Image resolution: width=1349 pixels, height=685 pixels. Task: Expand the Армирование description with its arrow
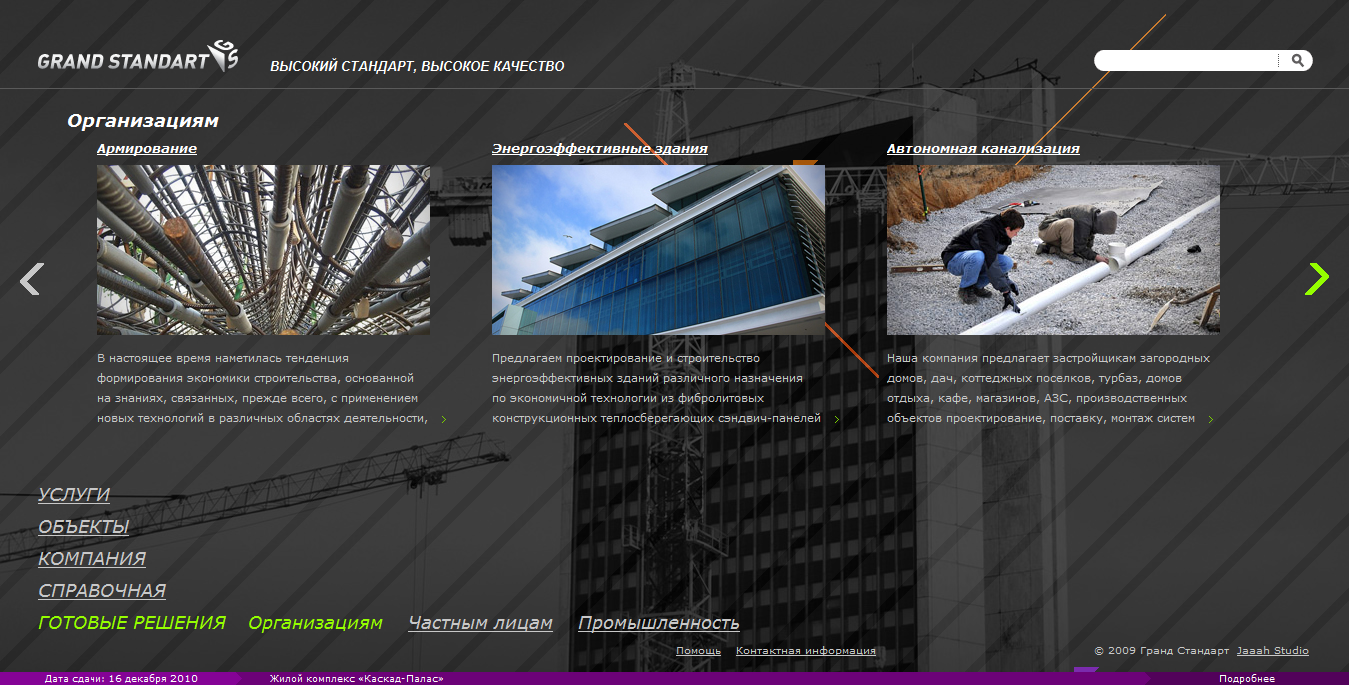(444, 420)
